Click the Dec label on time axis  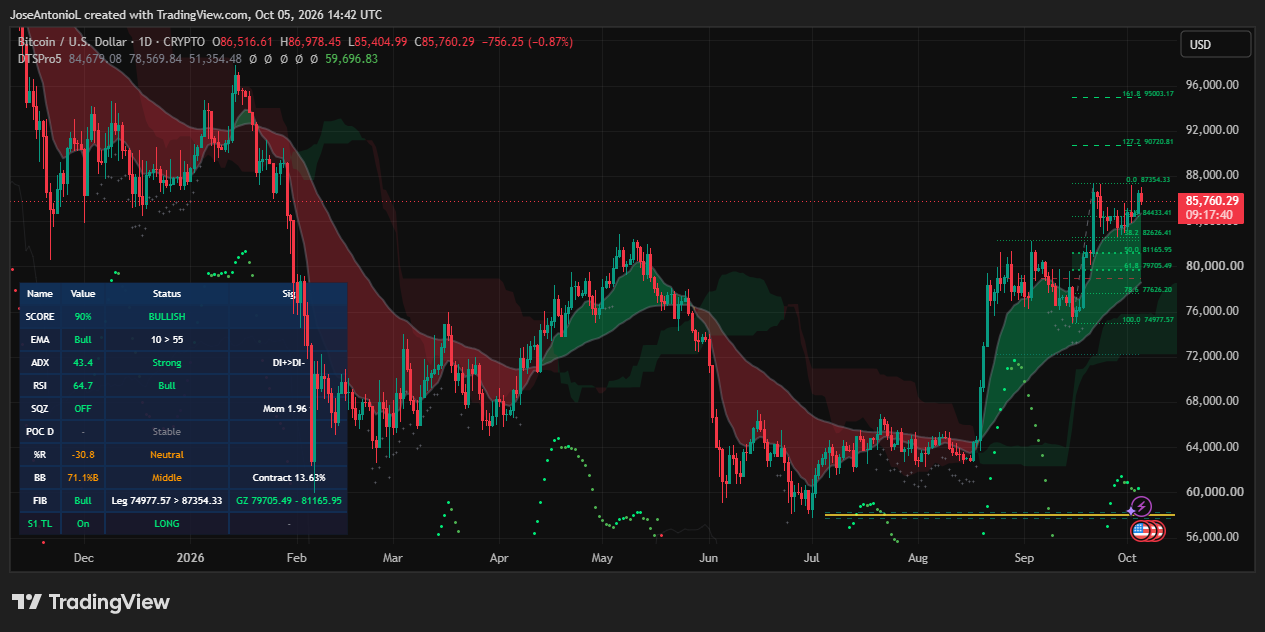pos(84,558)
